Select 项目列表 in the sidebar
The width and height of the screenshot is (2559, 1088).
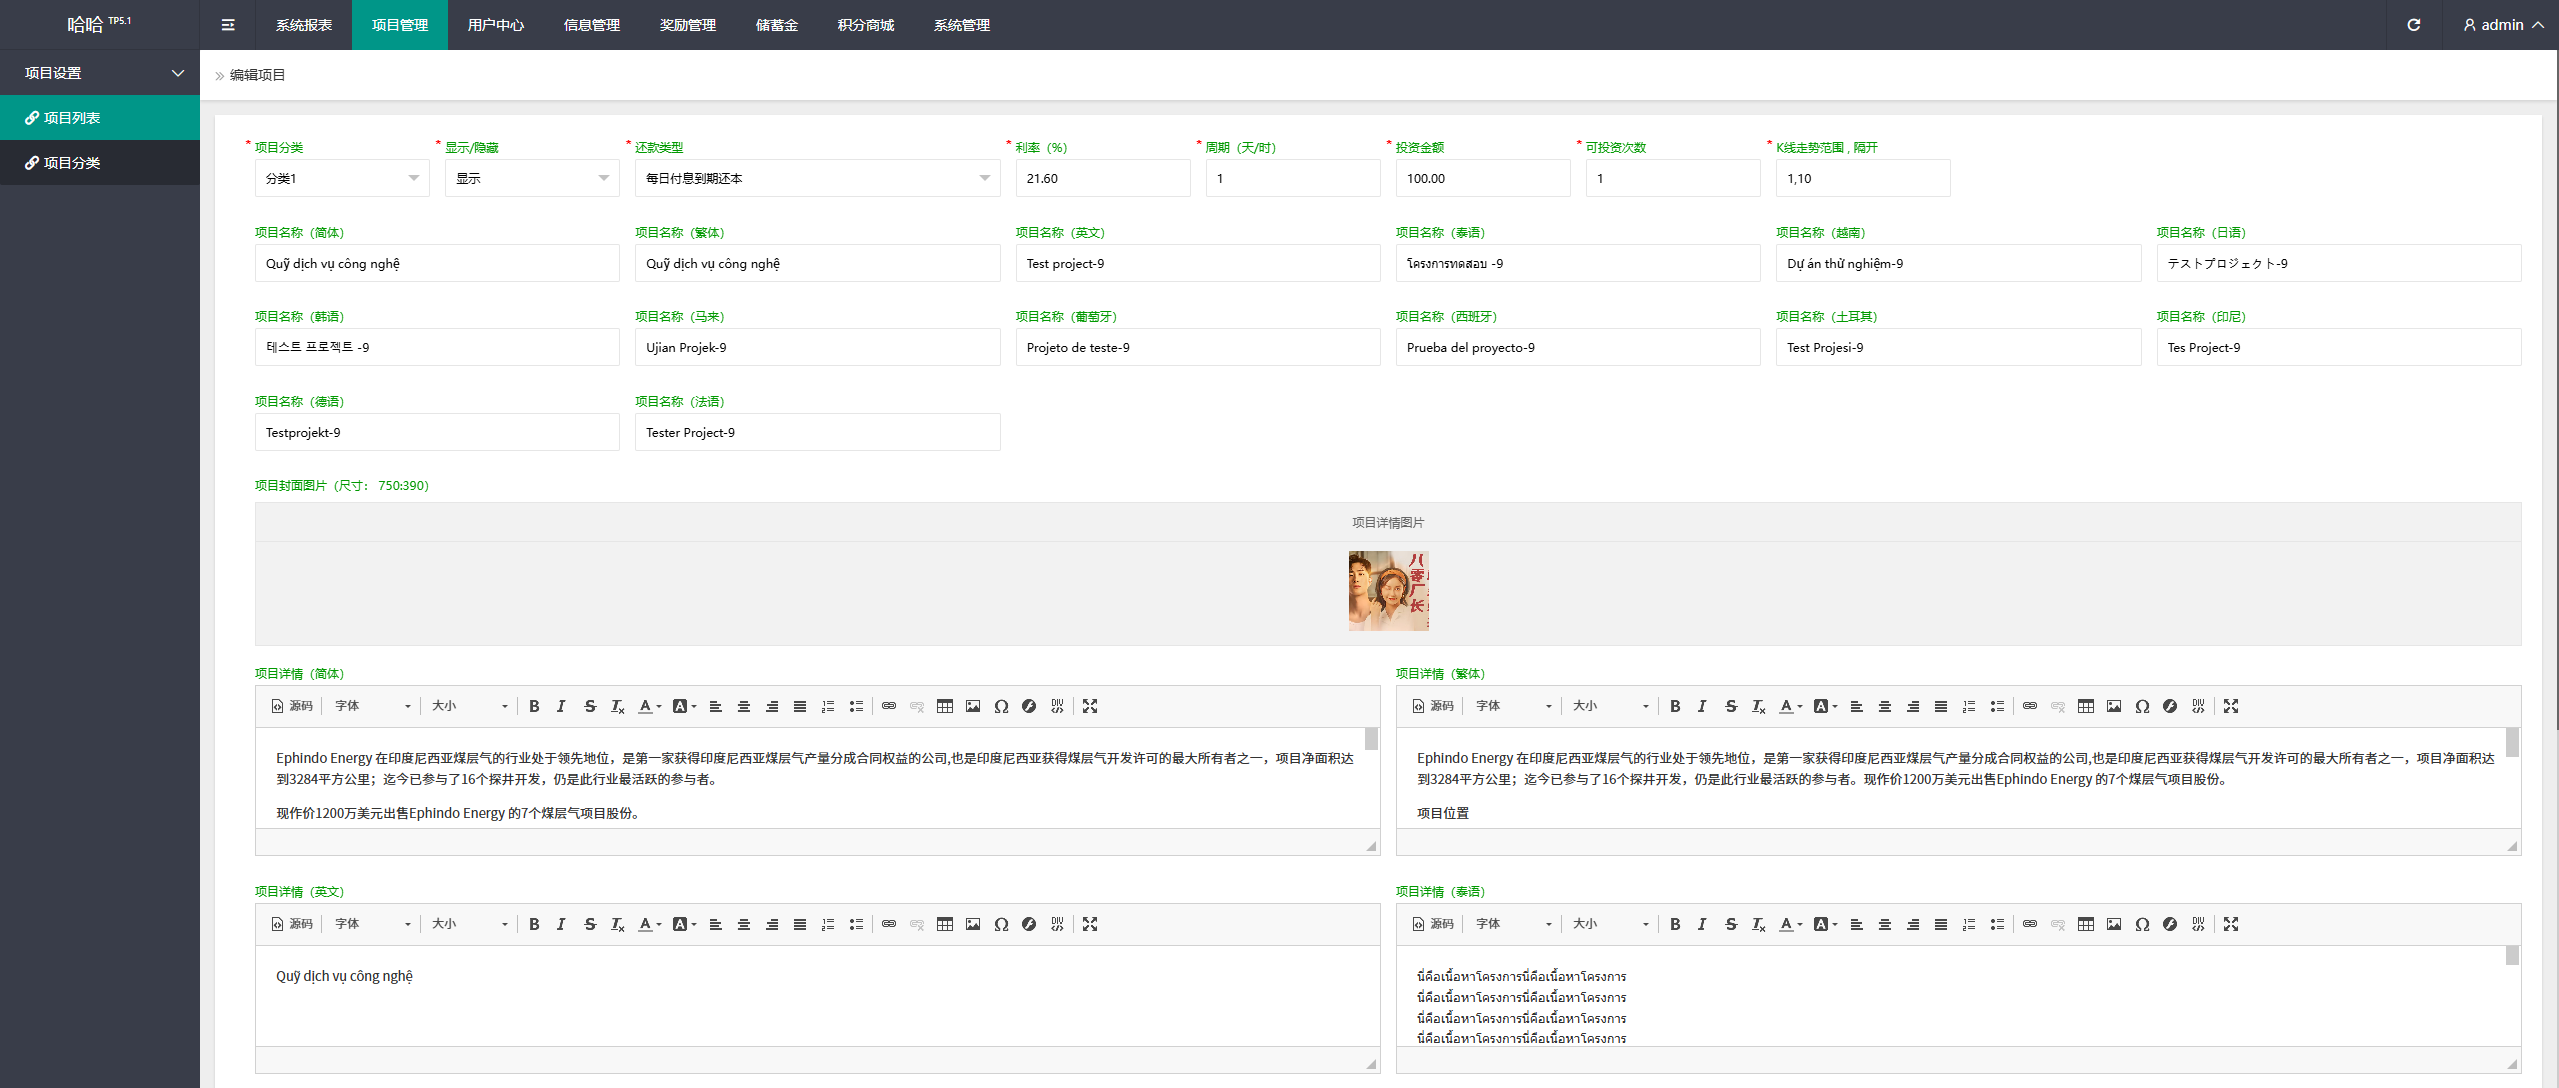coord(100,118)
